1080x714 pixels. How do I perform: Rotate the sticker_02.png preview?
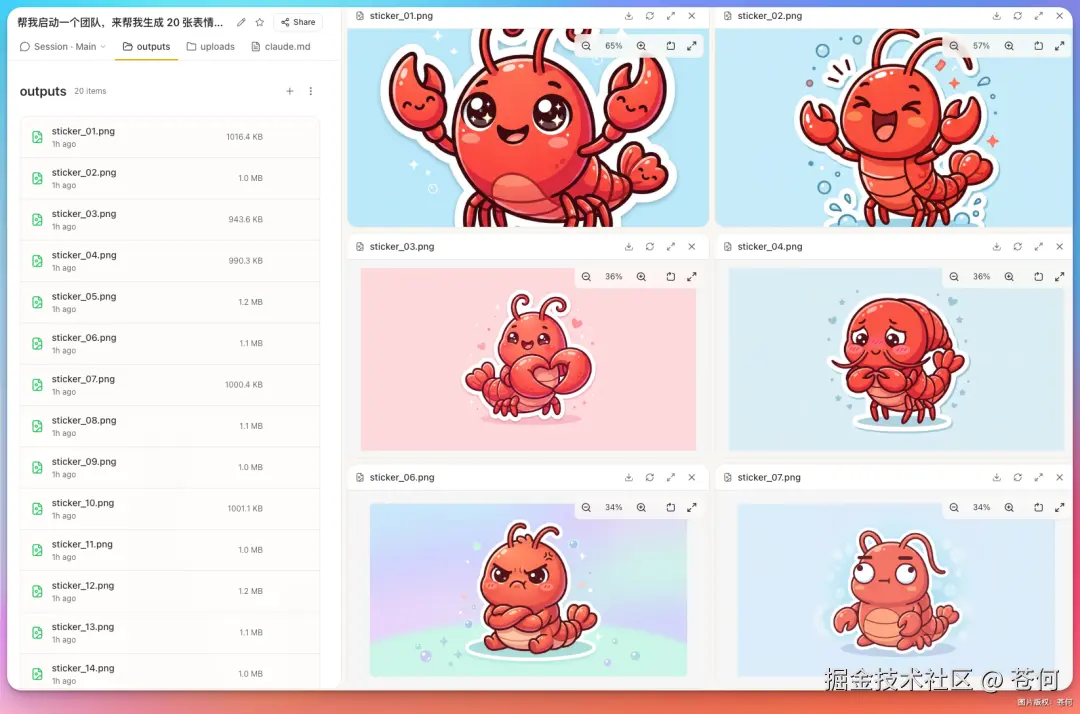point(1039,46)
